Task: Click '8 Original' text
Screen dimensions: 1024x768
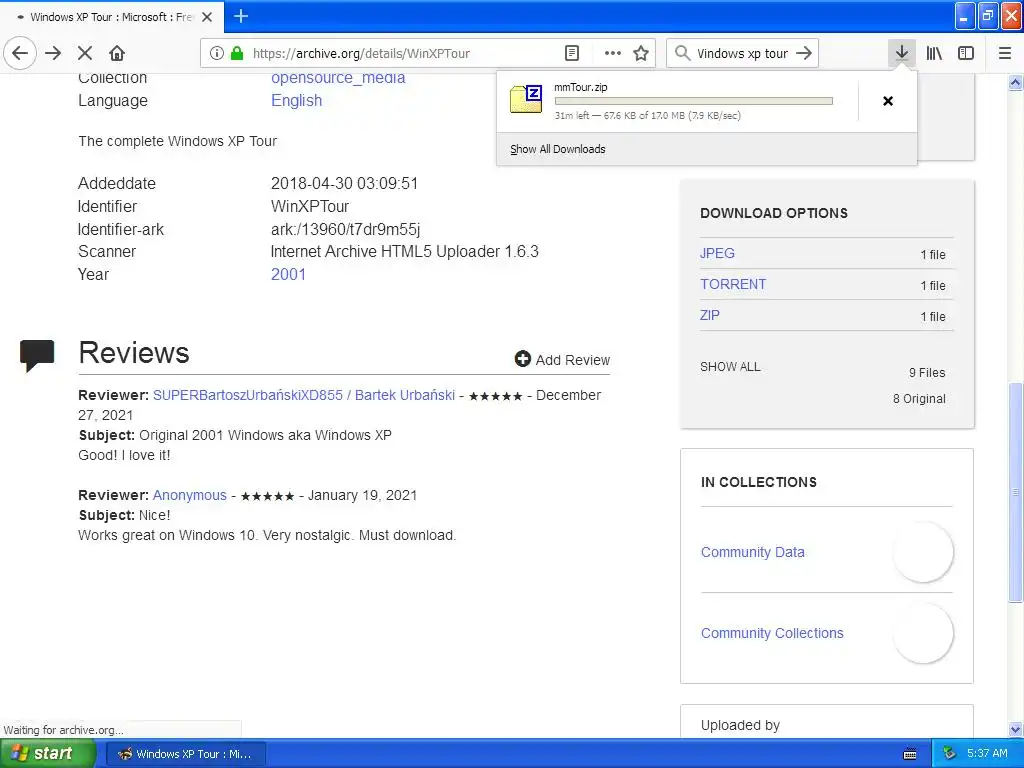Action: pos(919,399)
